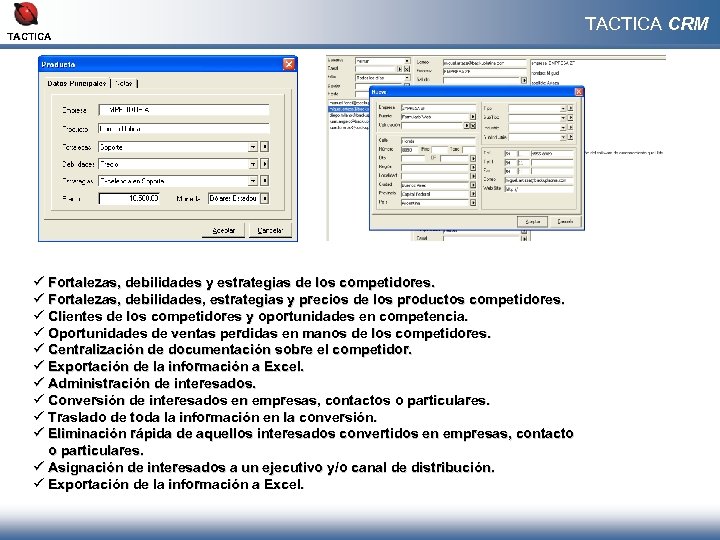Click the Localidad lookup arrow button
720x540 pixels.
pos(472,176)
